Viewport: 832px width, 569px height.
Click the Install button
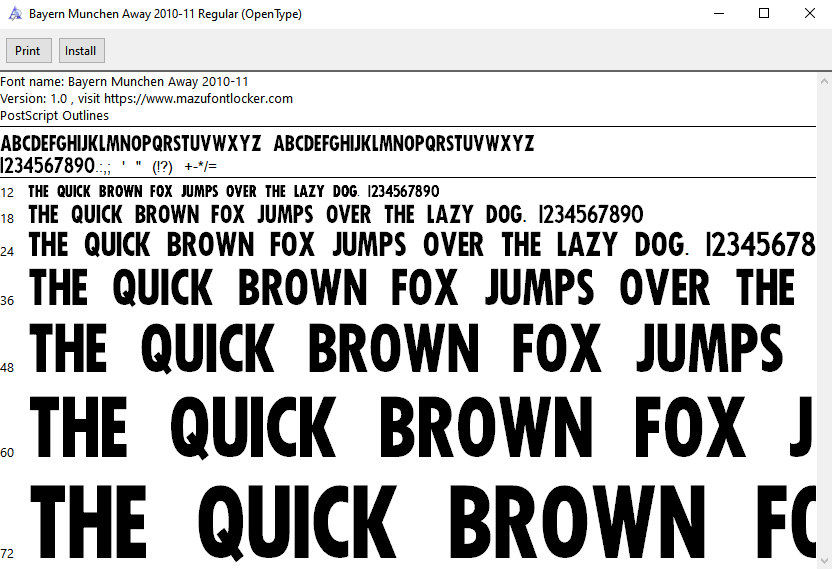coord(82,50)
